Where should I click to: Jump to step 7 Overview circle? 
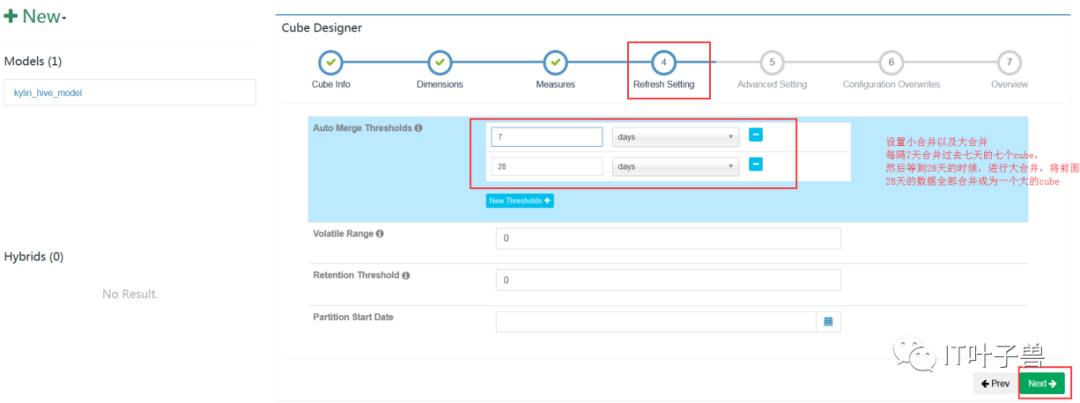tap(1009, 63)
